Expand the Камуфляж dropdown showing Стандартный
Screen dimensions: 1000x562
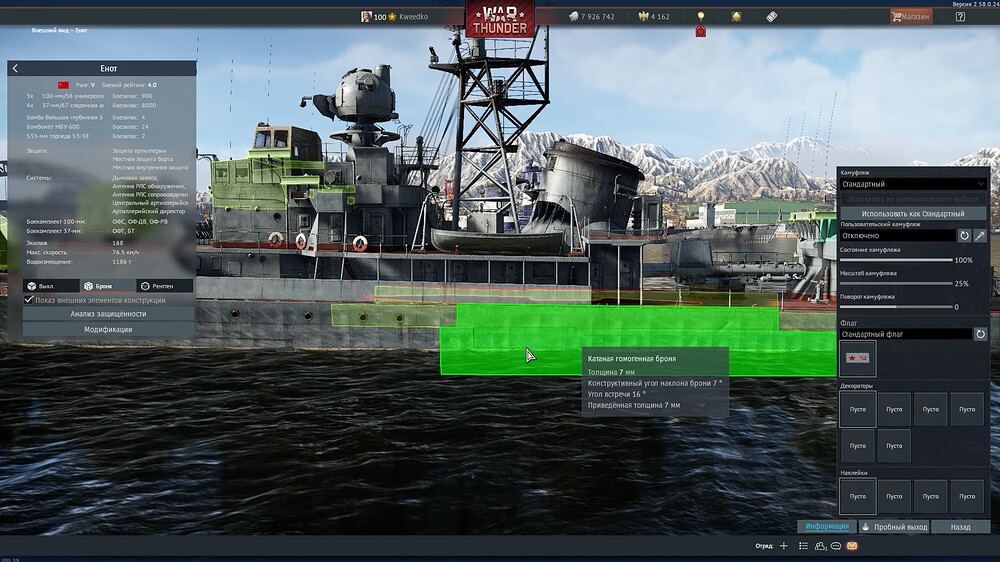point(913,184)
